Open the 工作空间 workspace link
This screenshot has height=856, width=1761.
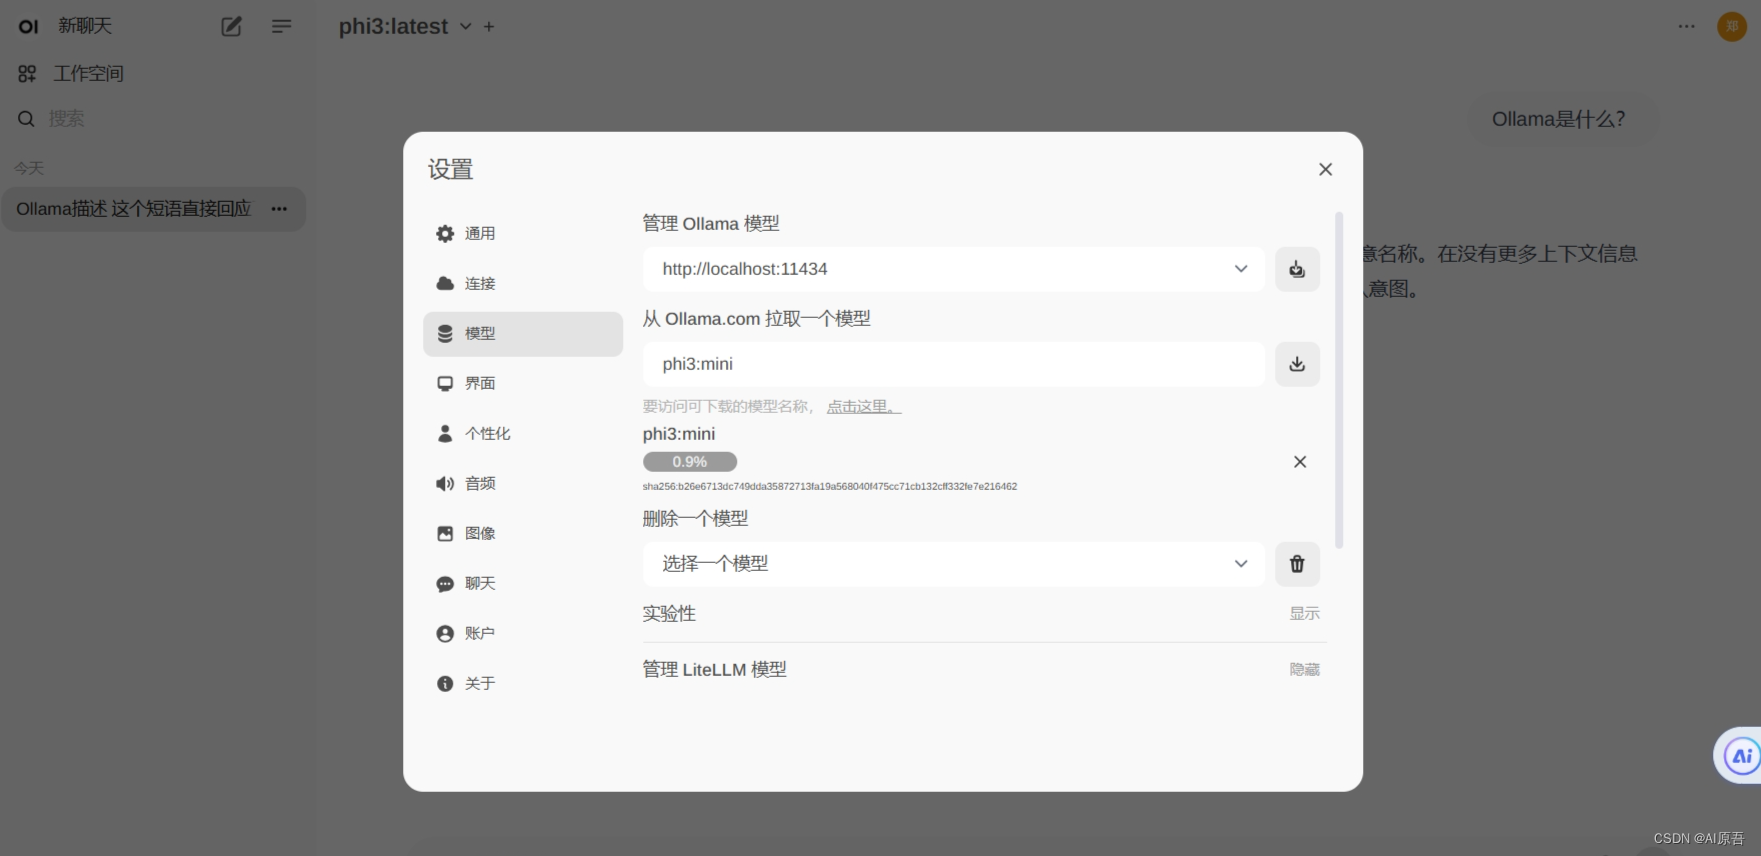88,74
